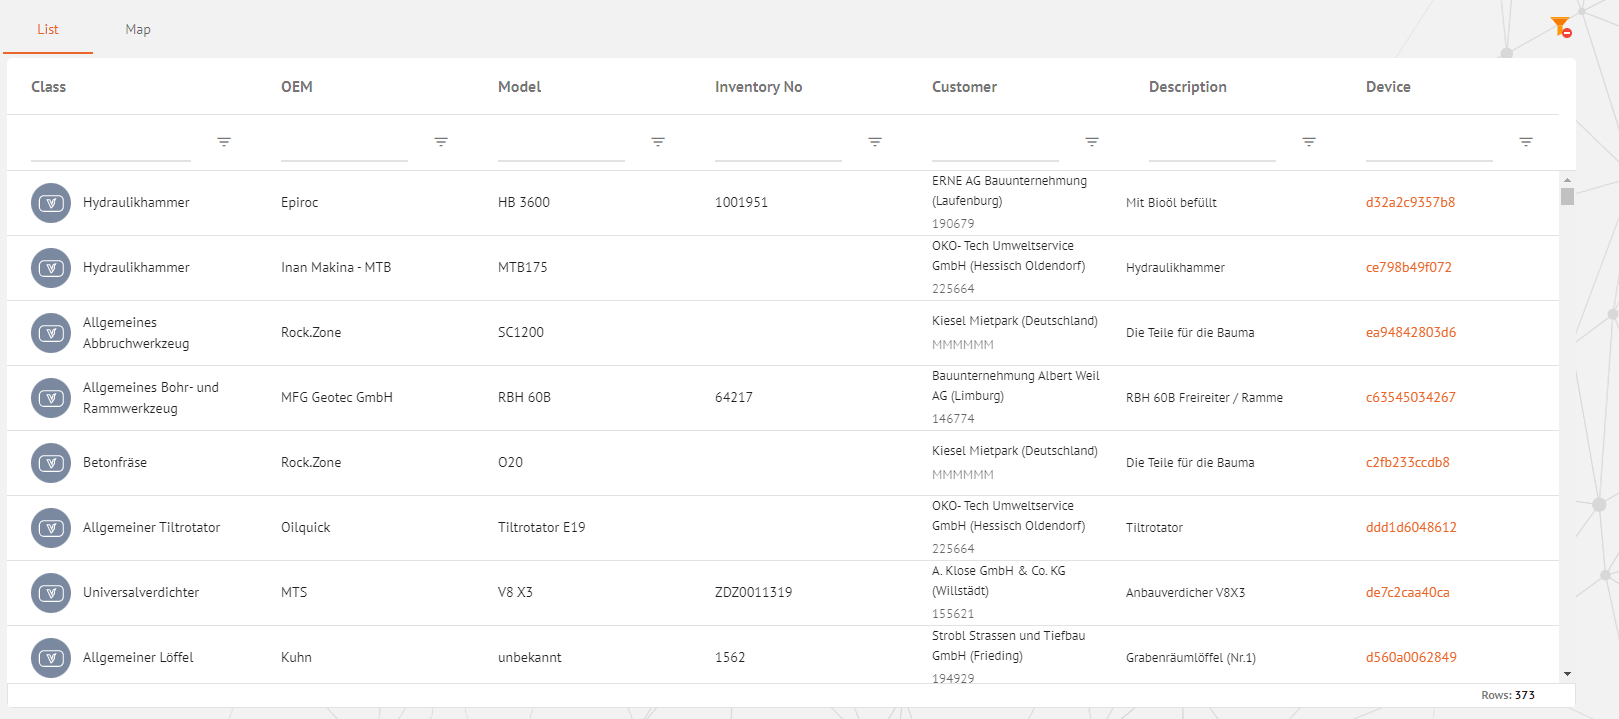This screenshot has width=1619, height=719.
Task: Select the Grabenräumlöffel (Nr.1) description
Action: [1191, 658]
